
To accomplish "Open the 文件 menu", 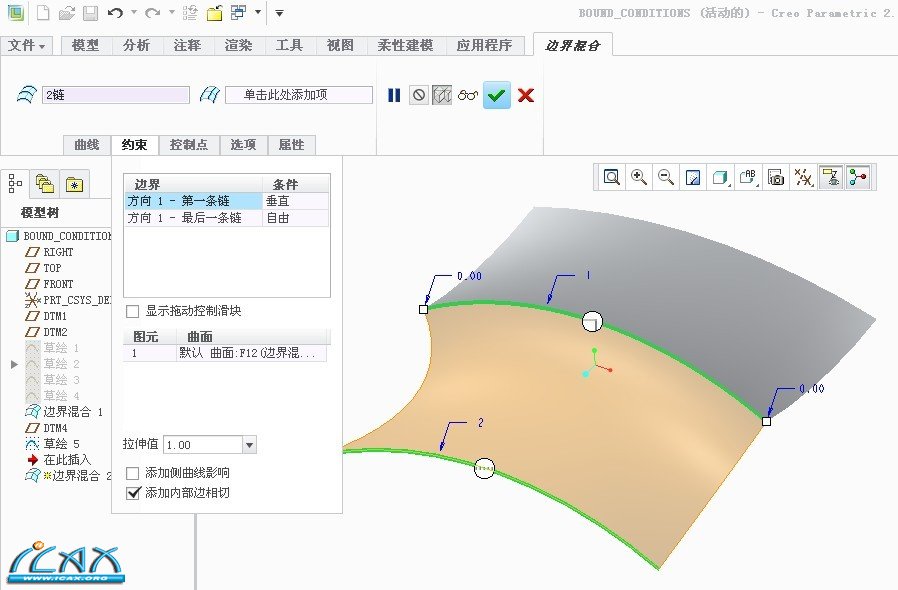I will coord(26,45).
